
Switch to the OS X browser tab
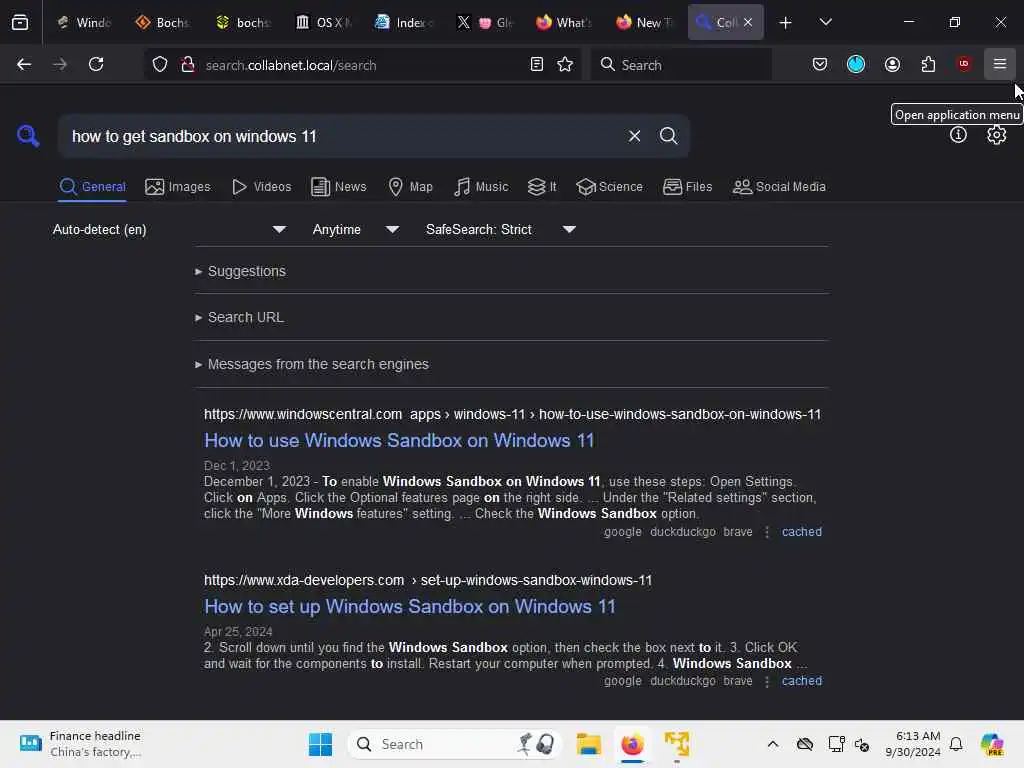pos(324,22)
